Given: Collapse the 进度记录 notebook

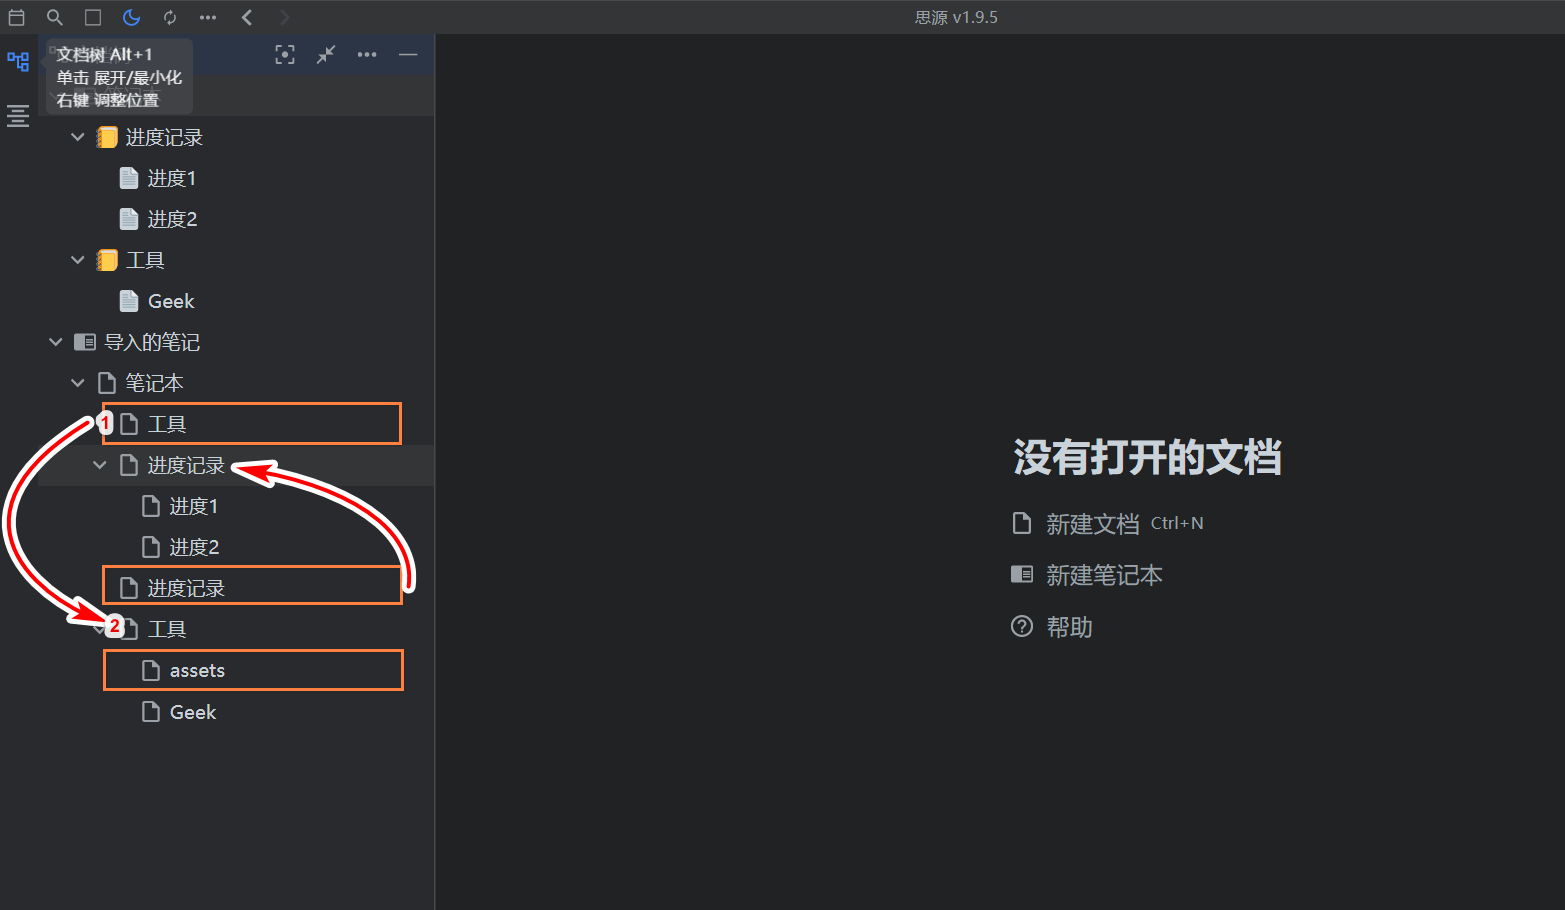Looking at the screenshot, I should tap(77, 137).
